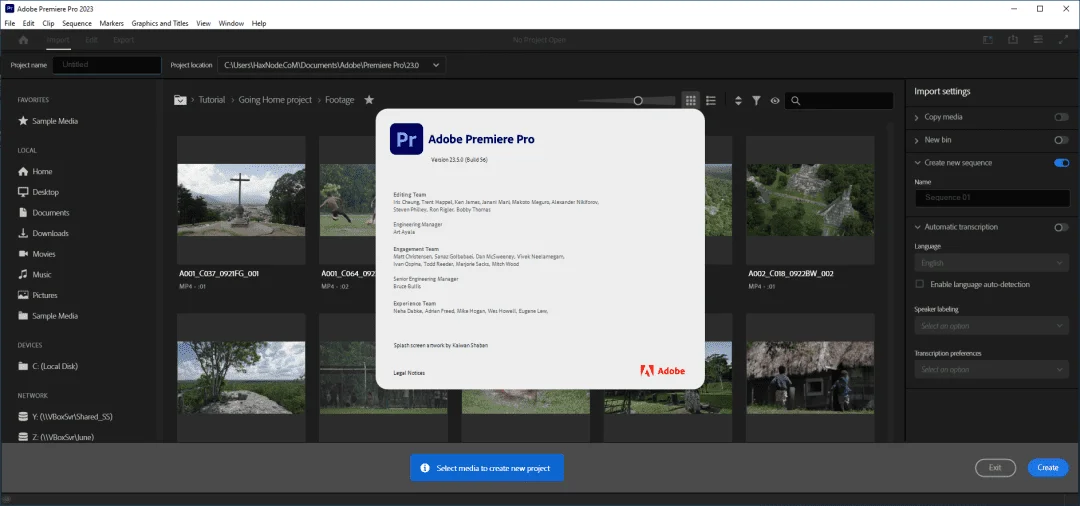Switch to list view
1080x506 pixels.
click(711, 101)
